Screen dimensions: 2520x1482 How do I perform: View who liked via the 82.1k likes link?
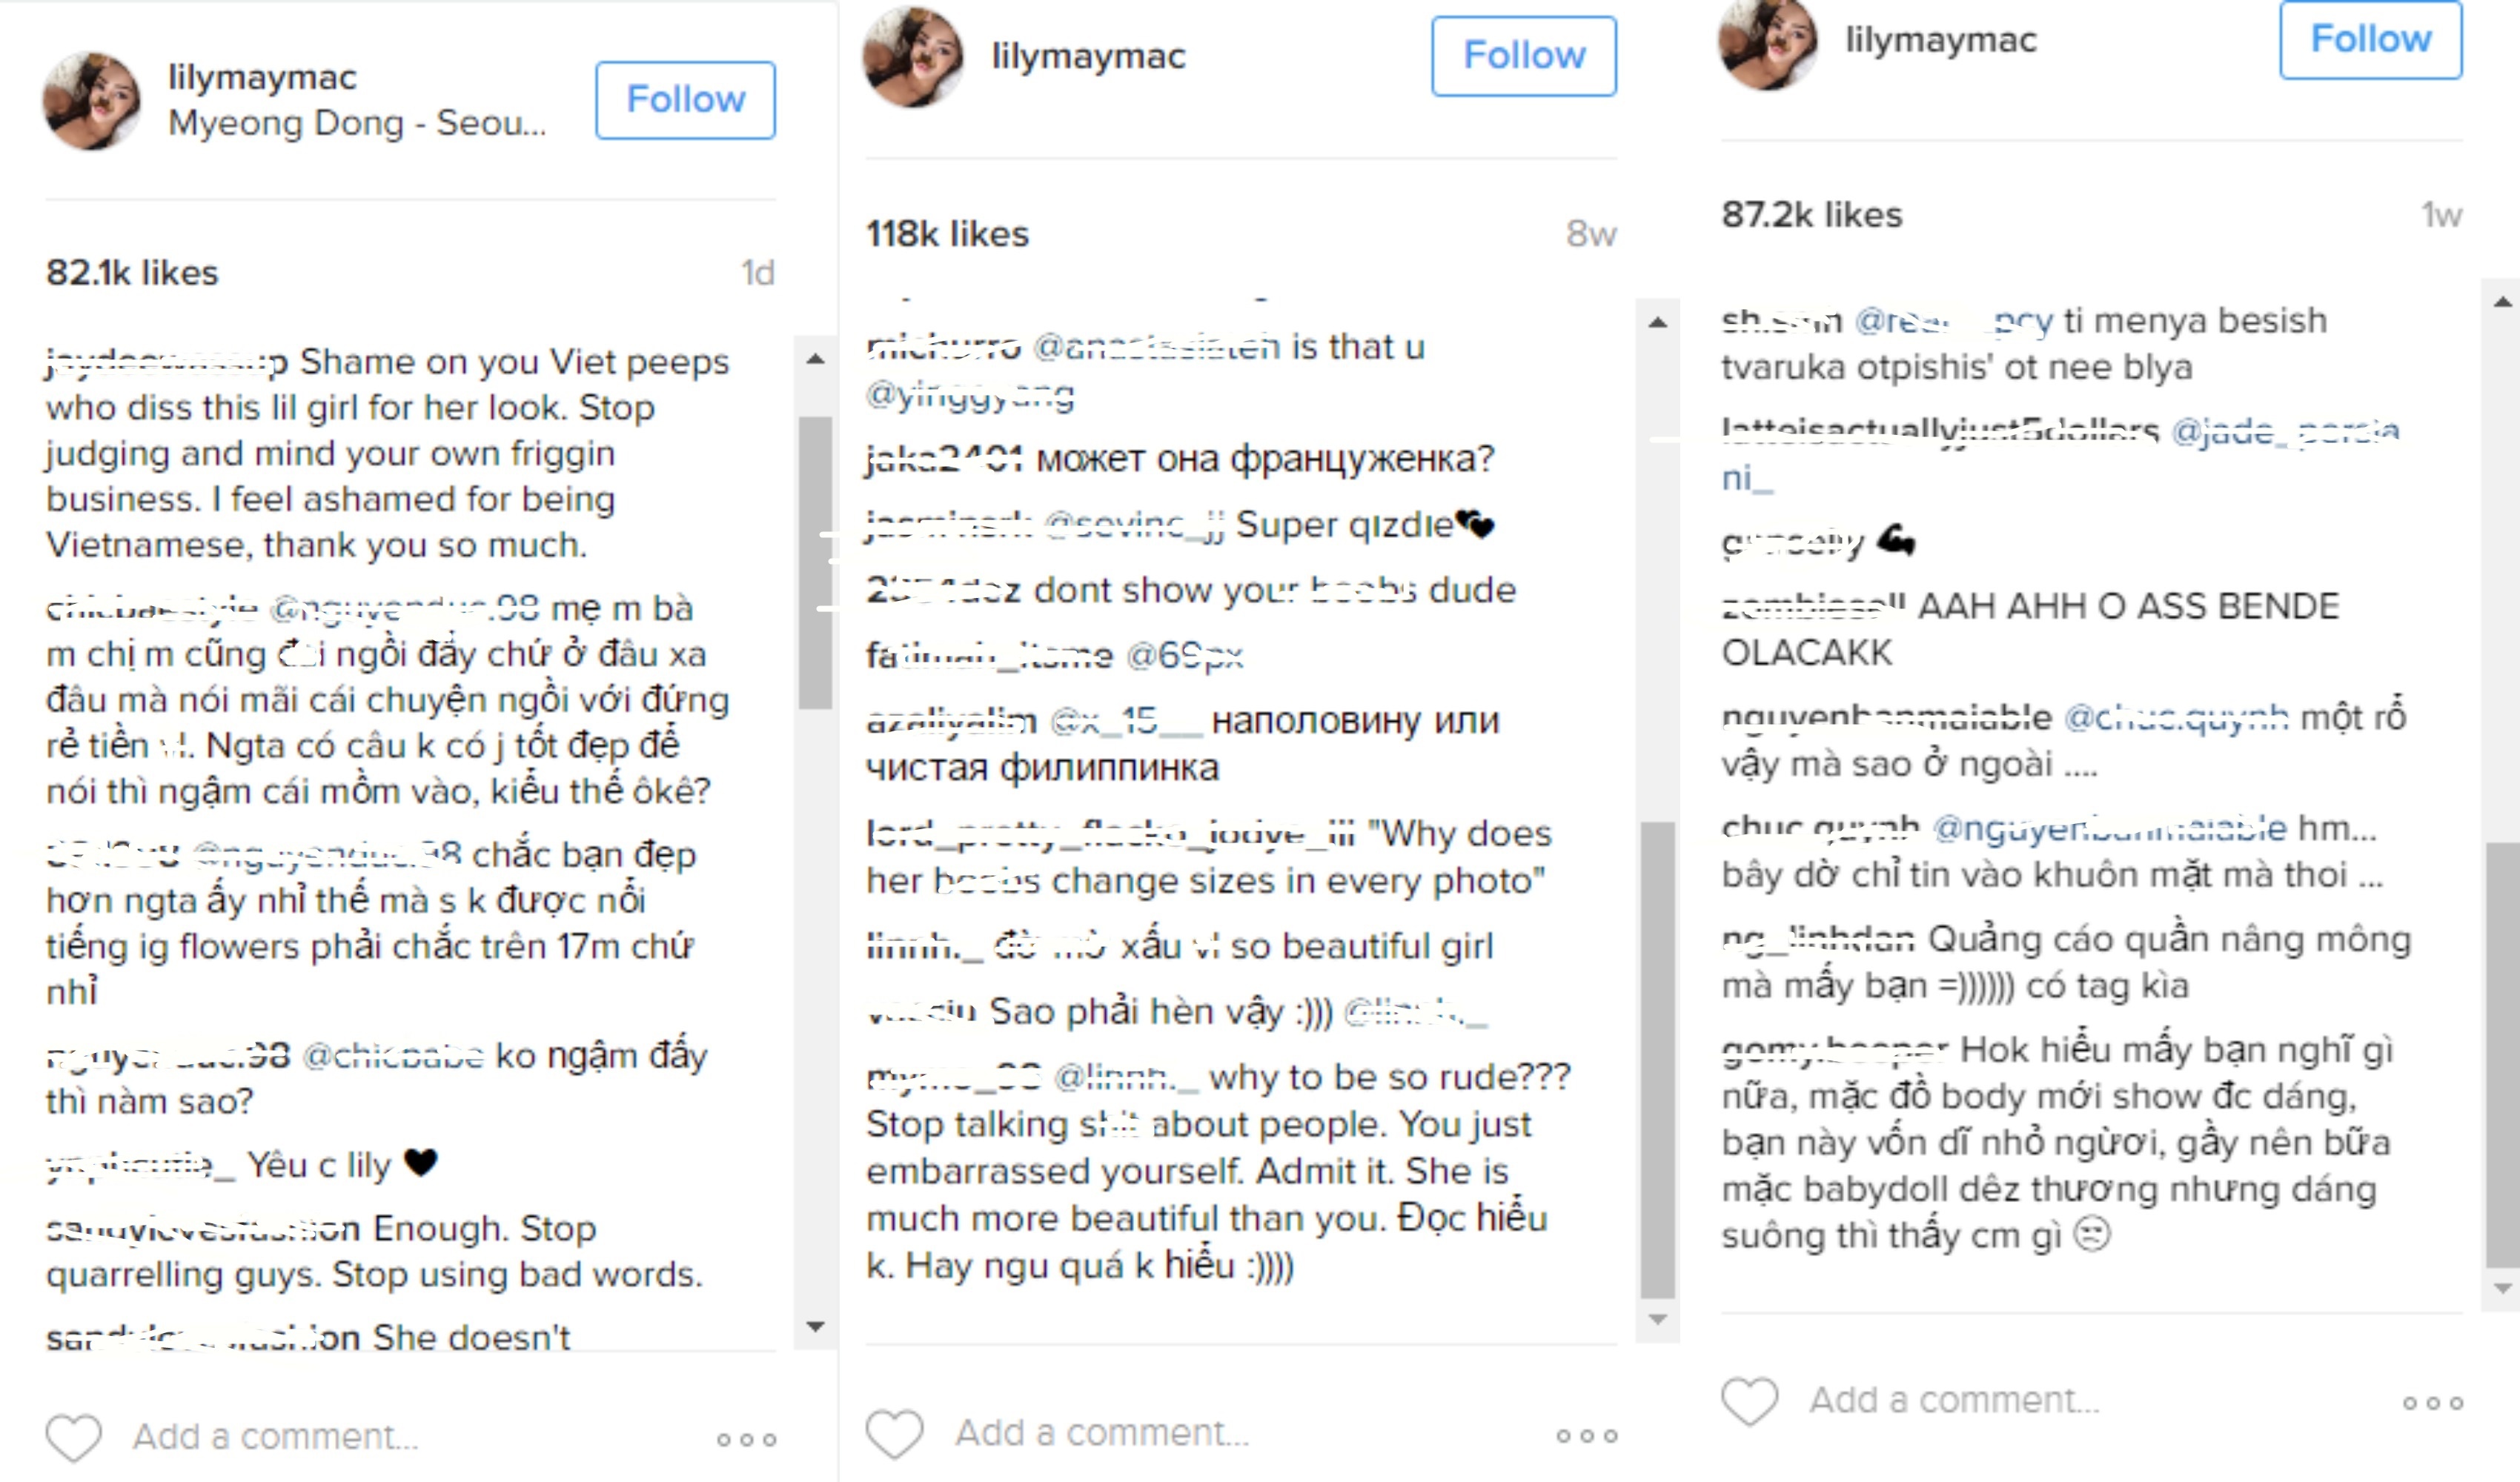133,271
